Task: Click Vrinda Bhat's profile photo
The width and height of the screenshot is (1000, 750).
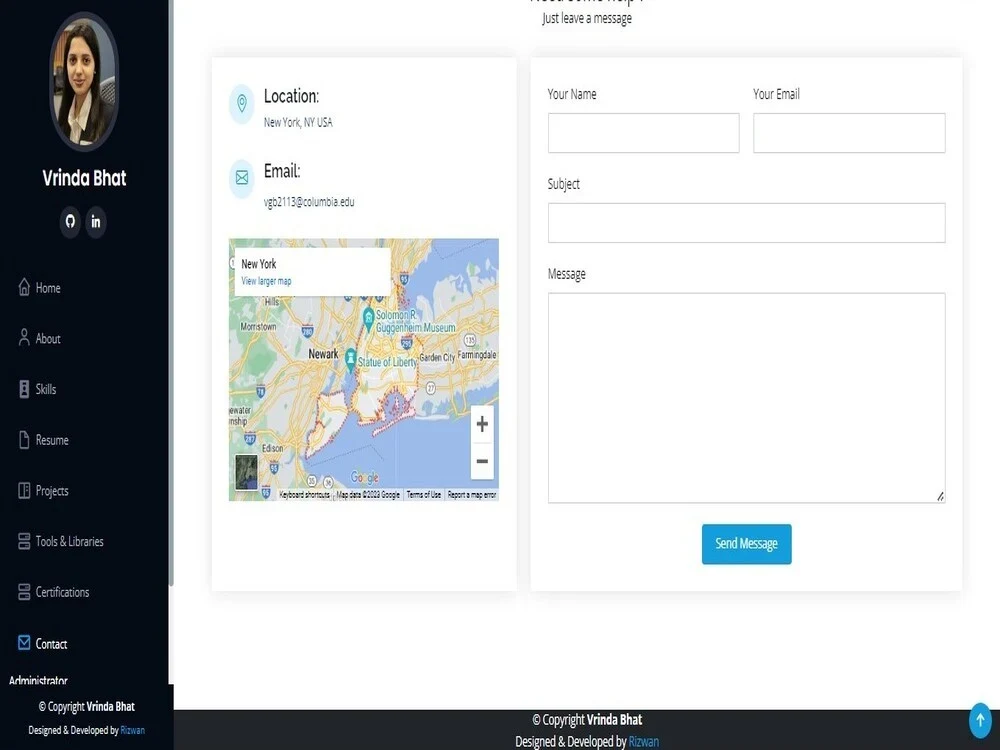Action: [x=84, y=82]
